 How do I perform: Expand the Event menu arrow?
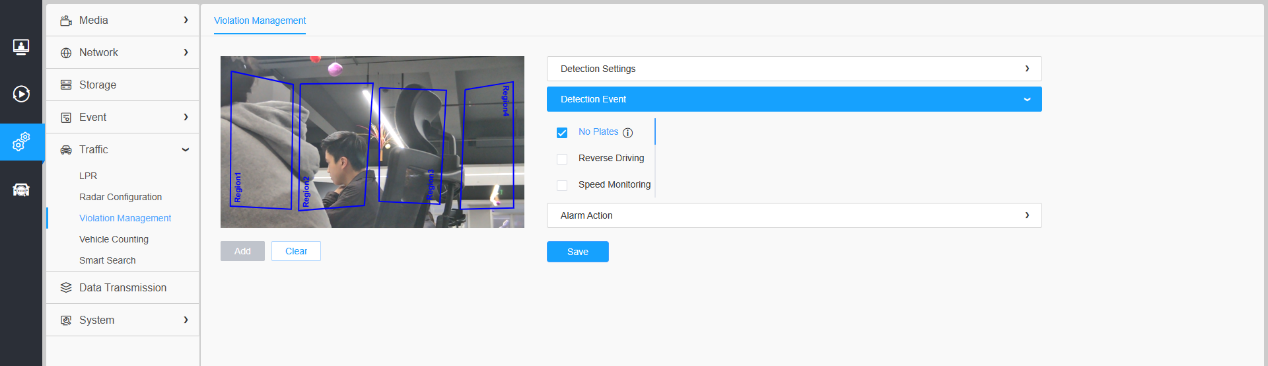point(185,117)
